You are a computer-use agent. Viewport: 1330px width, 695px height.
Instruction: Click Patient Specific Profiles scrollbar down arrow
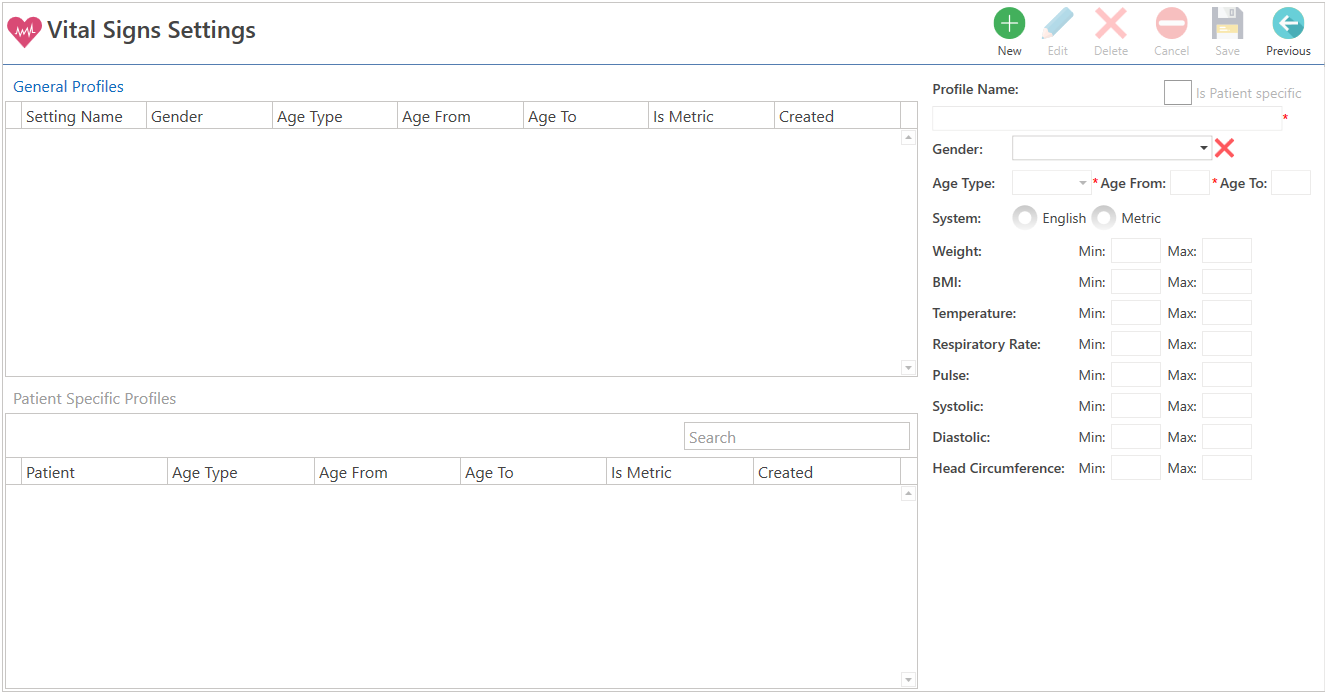[x=908, y=680]
